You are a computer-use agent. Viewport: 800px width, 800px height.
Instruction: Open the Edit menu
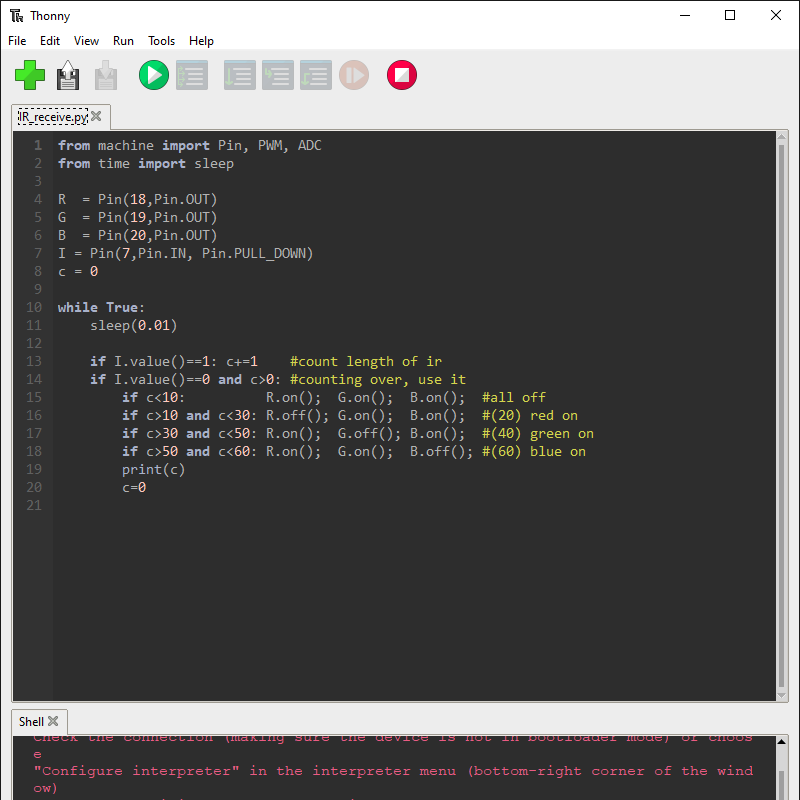50,41
